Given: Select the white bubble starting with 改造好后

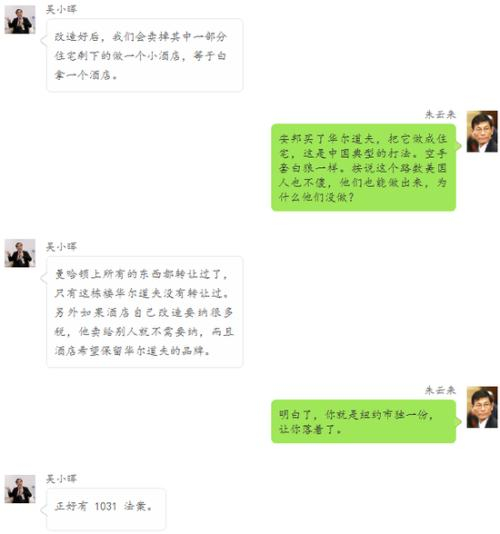Looking at the screenshot, I should pos(144,56).
